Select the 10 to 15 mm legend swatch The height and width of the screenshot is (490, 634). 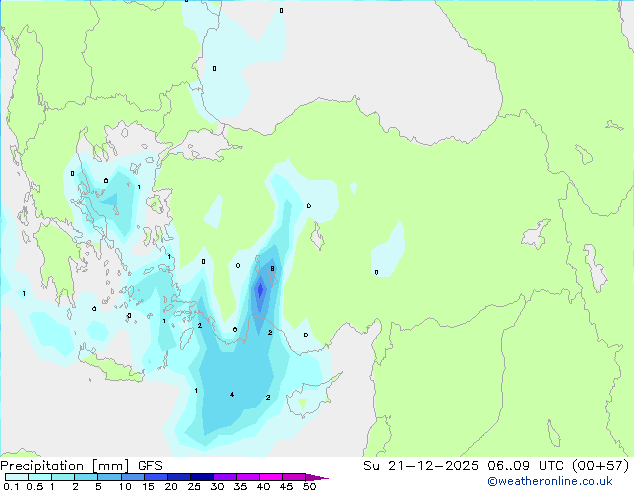point(132,477)
